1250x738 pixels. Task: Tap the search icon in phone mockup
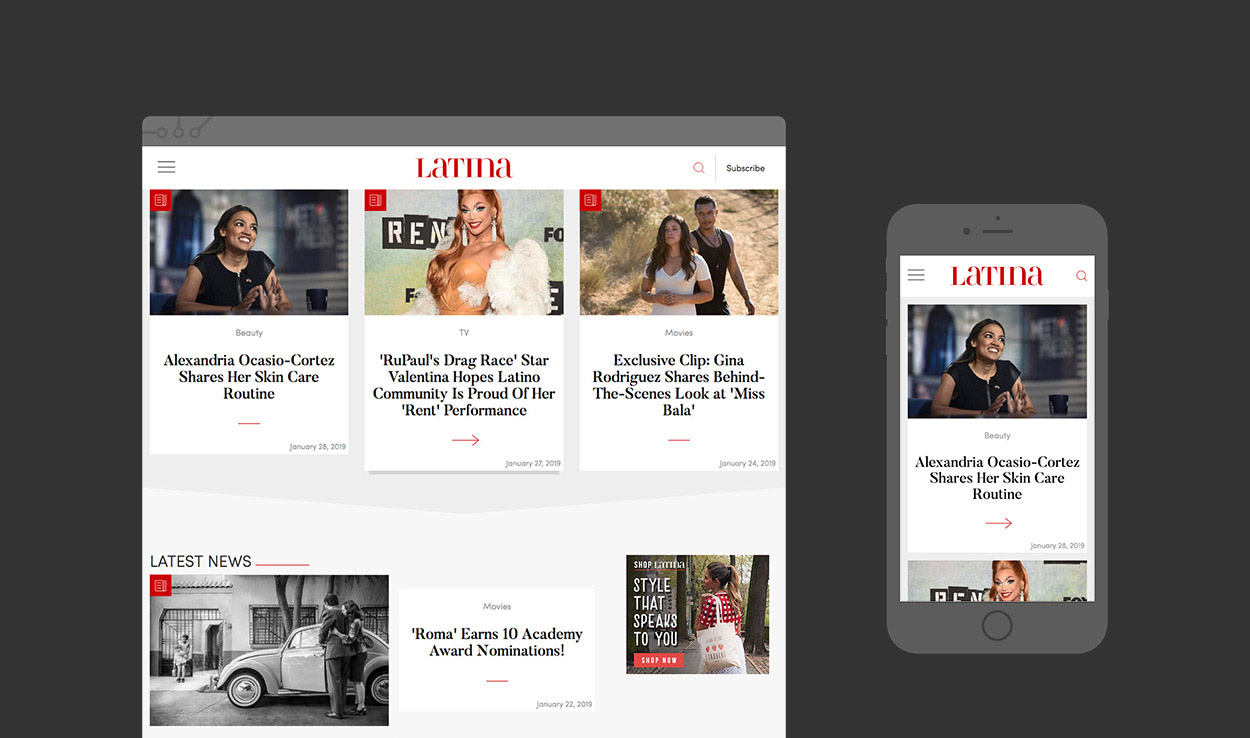1081,276
